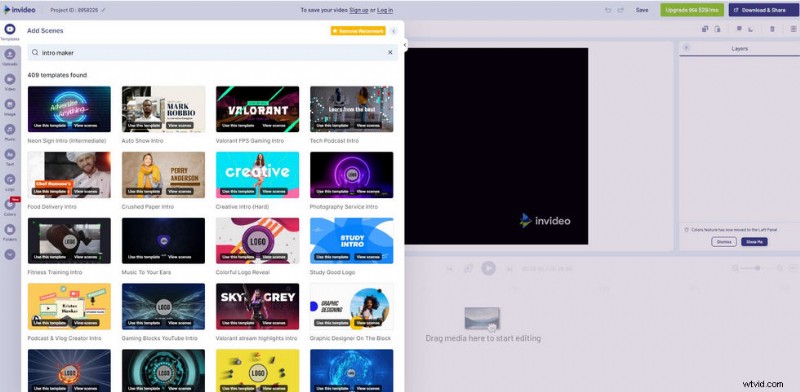Screen dimensions: 800x392
Task: Click Show Me in Colors notice
Action: click(755, 242)
